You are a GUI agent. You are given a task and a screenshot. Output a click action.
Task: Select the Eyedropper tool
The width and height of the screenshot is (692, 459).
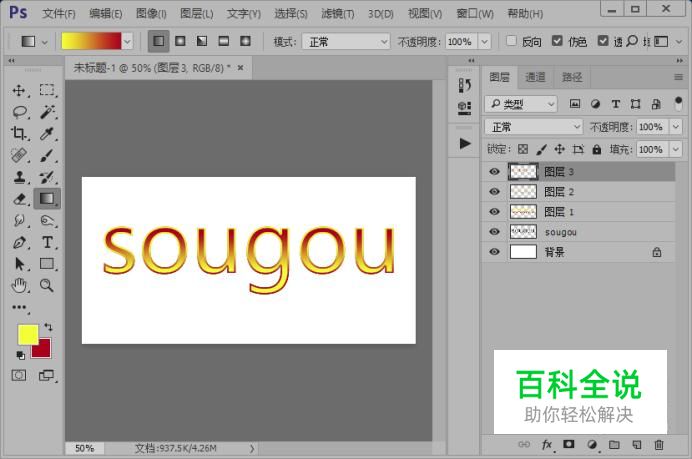47,133
